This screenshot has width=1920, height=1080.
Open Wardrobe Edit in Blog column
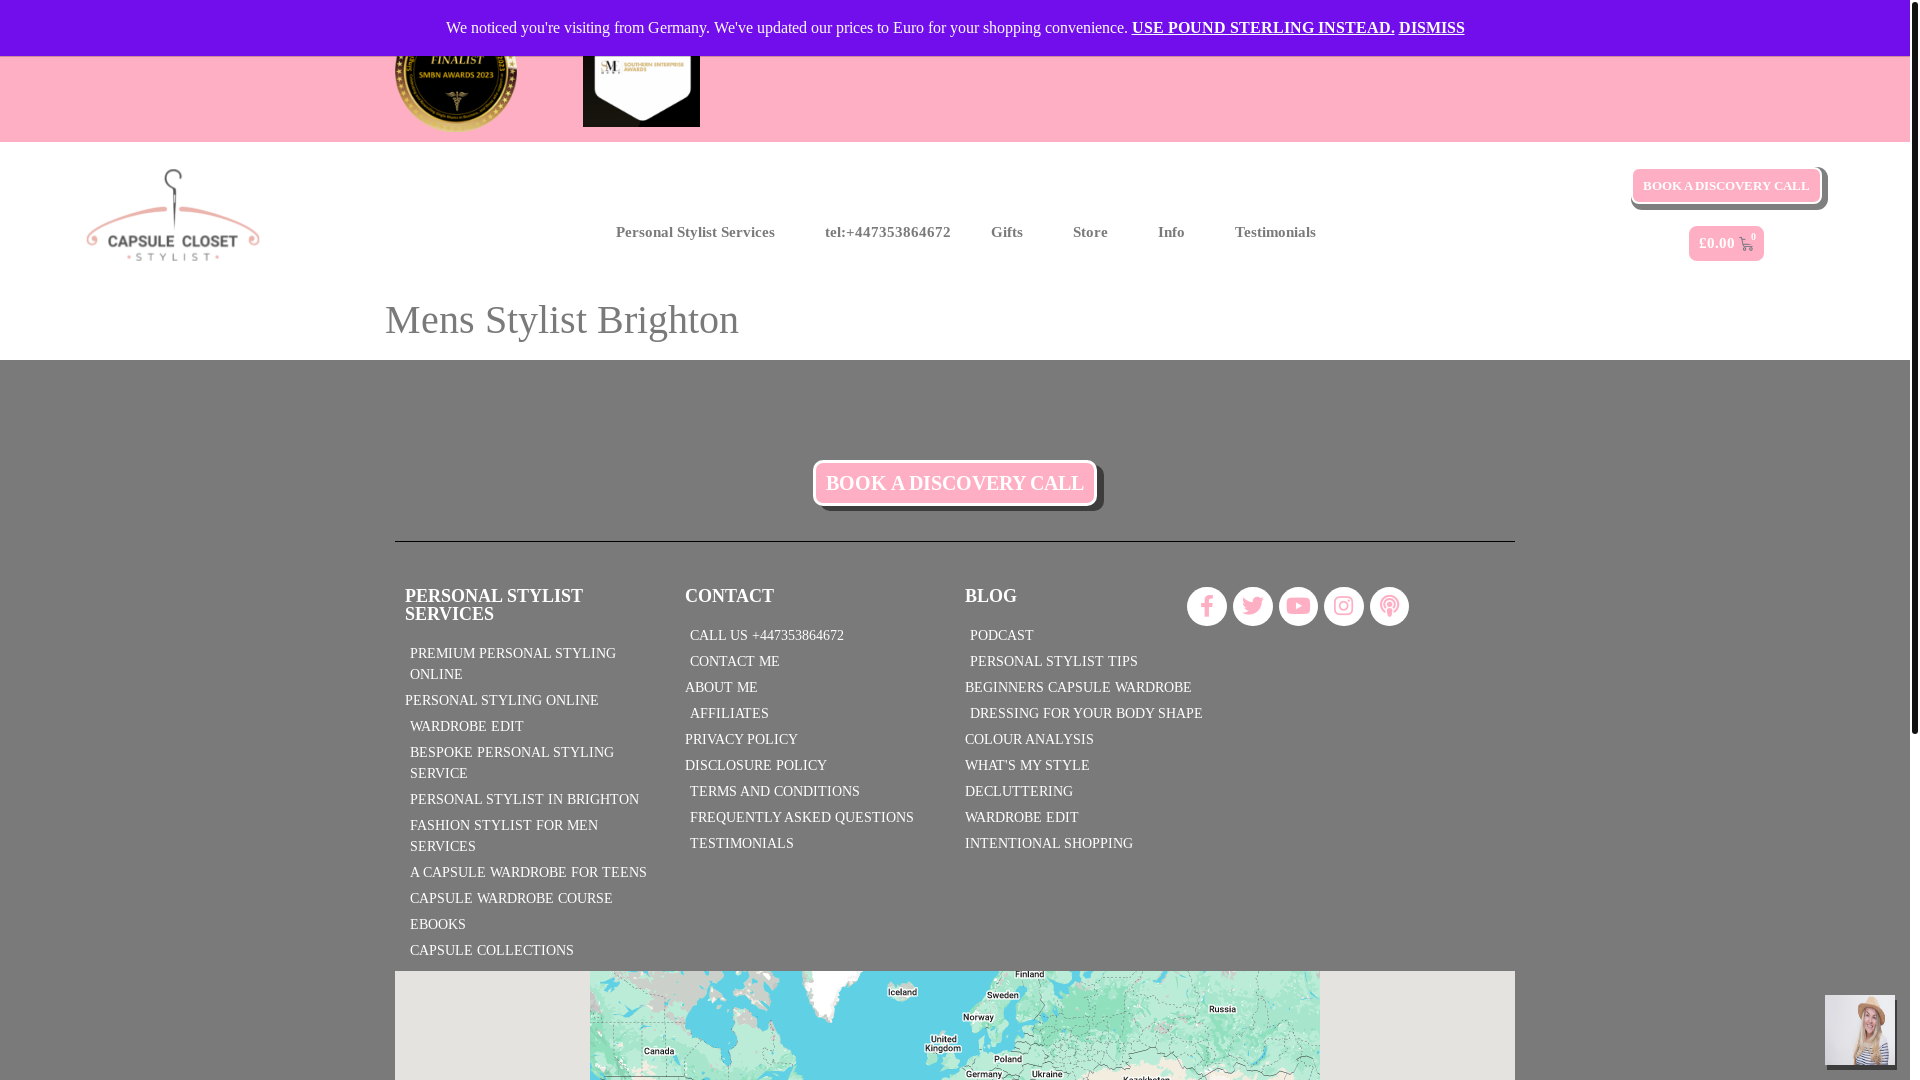pyautogui.click(x=1021, y=818)
